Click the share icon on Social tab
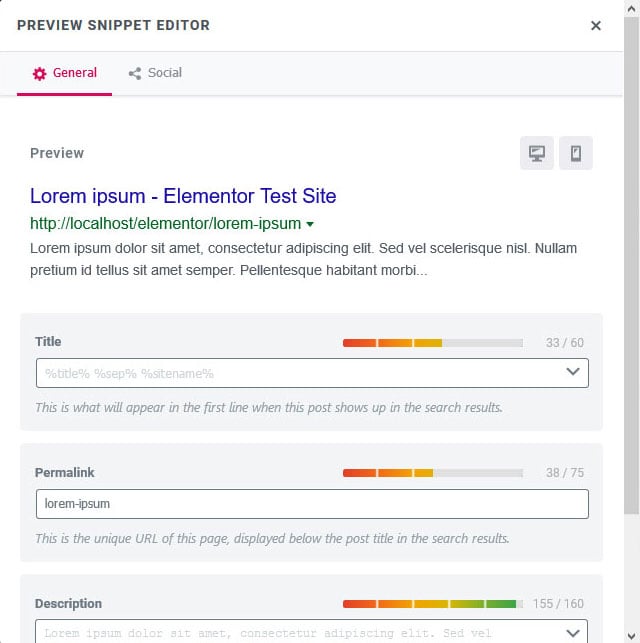 pos(135,73)
